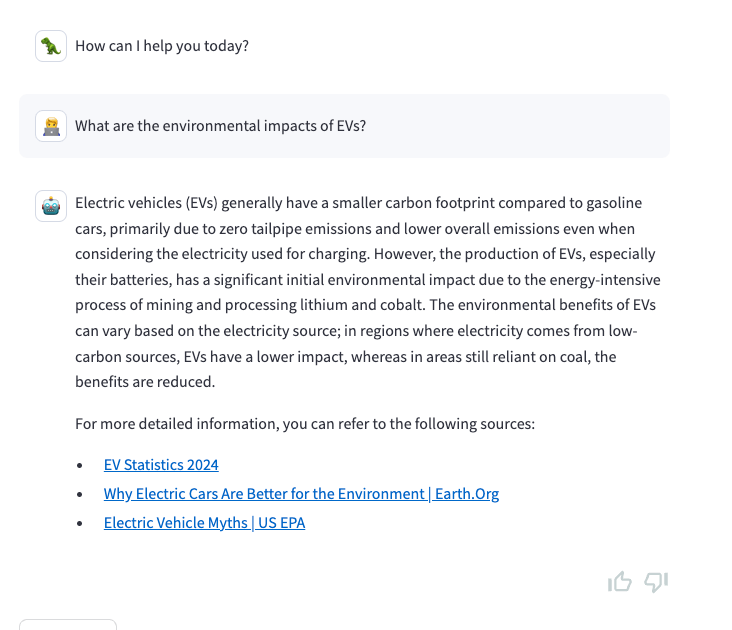
Task: Click the thumbs down feedback icon
Action: (x=656, y=582)
